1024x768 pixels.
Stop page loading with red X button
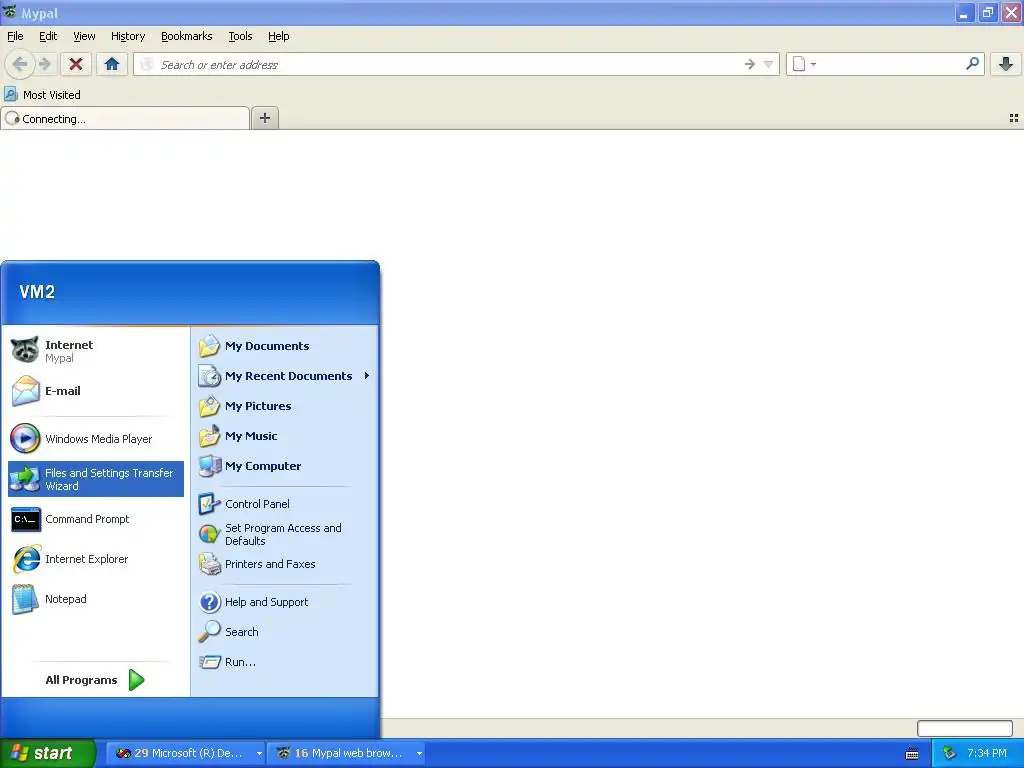click(x=76, y=64)
